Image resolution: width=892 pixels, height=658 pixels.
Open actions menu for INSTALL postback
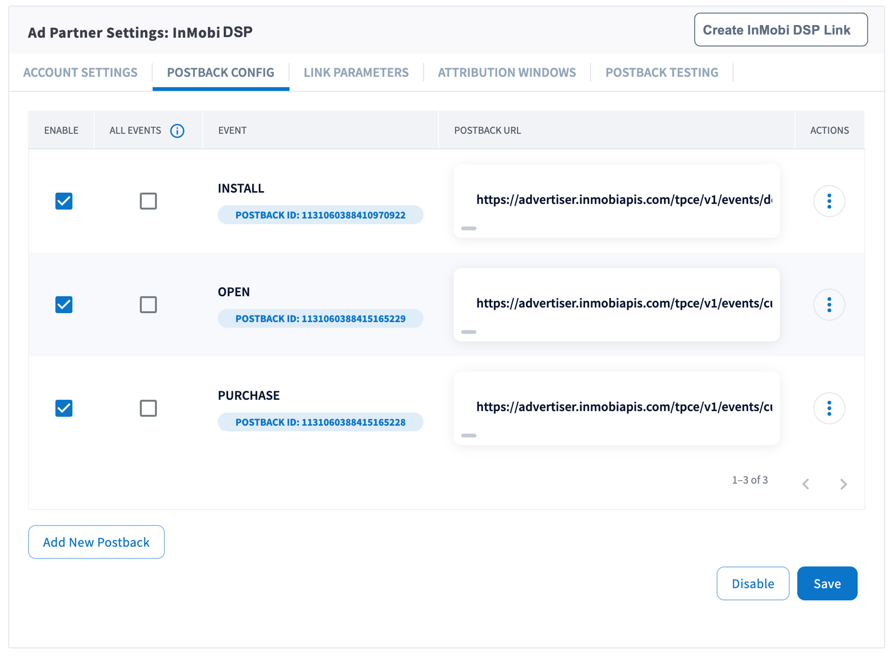pyautogui.click(x=829, y=201)
